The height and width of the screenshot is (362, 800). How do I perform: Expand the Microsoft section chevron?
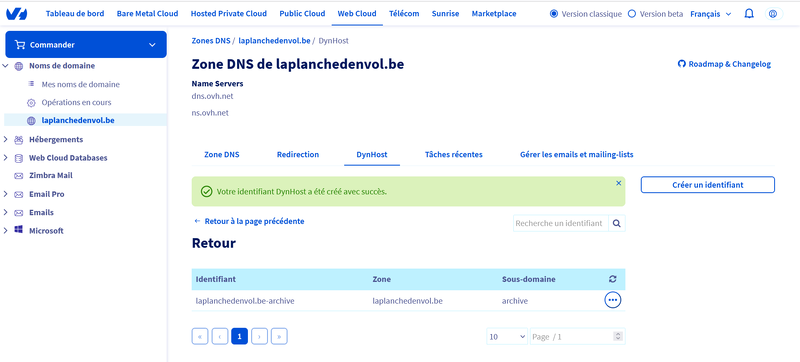coord(6,230)
